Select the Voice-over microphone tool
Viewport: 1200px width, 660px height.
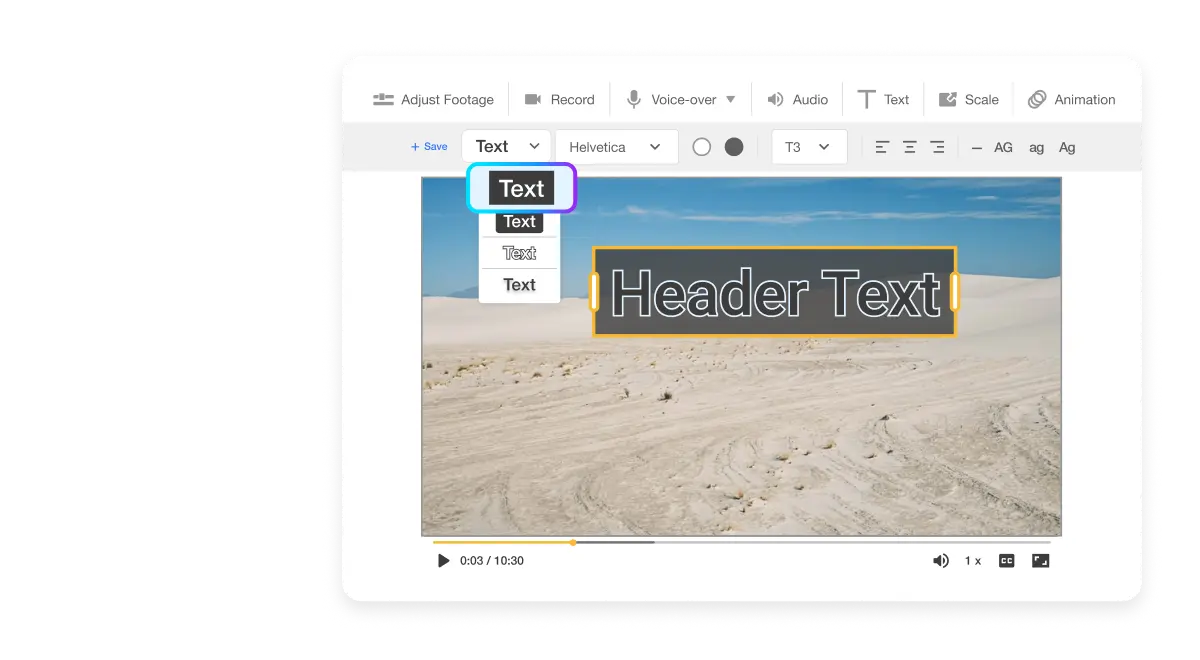pyautogui.click(x=671, y=100)
